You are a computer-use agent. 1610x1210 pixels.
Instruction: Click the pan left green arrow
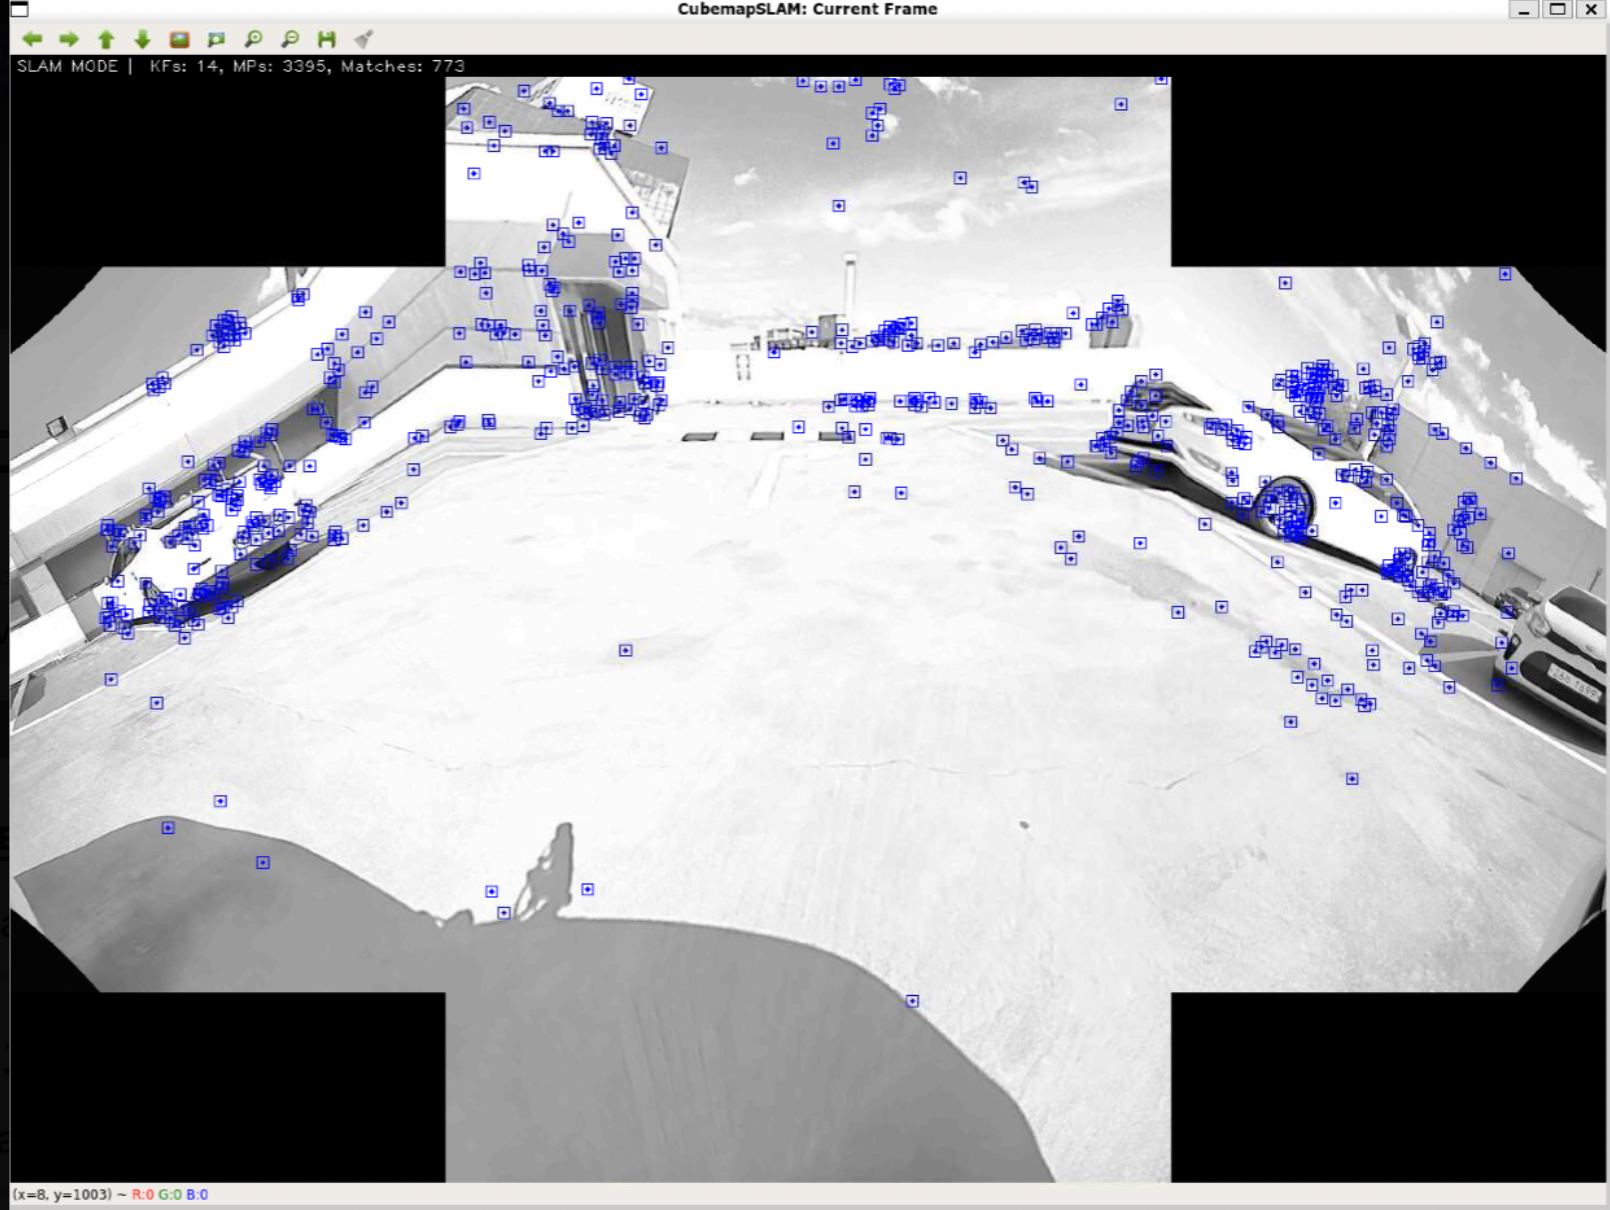(32, 39)
